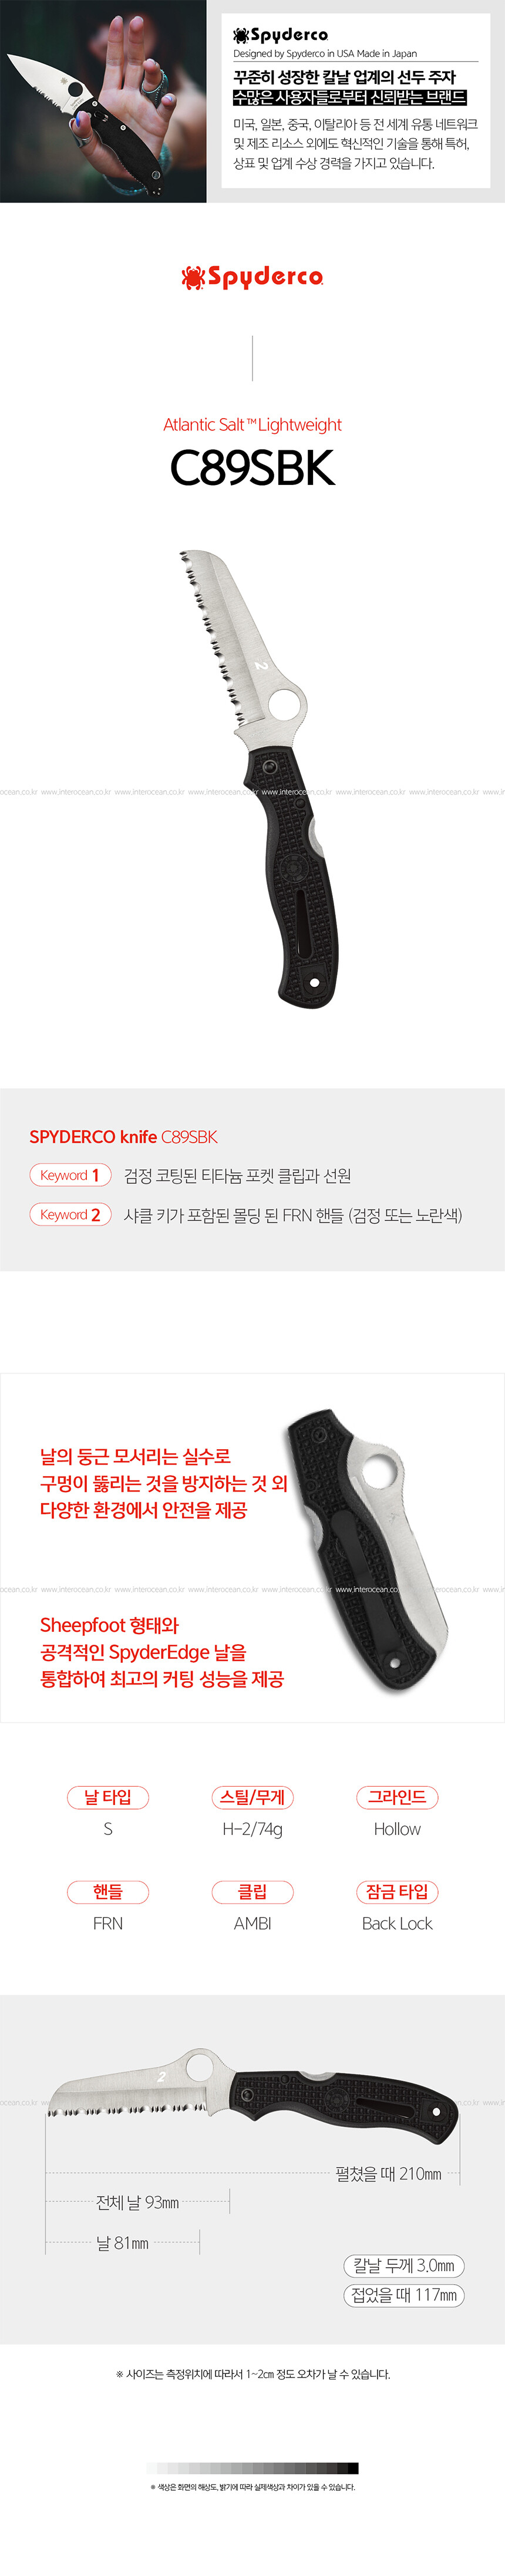Click the small Spyderco logo in top banner
Viewport: 505px width, 2576px height.
(x=280, y=35)
